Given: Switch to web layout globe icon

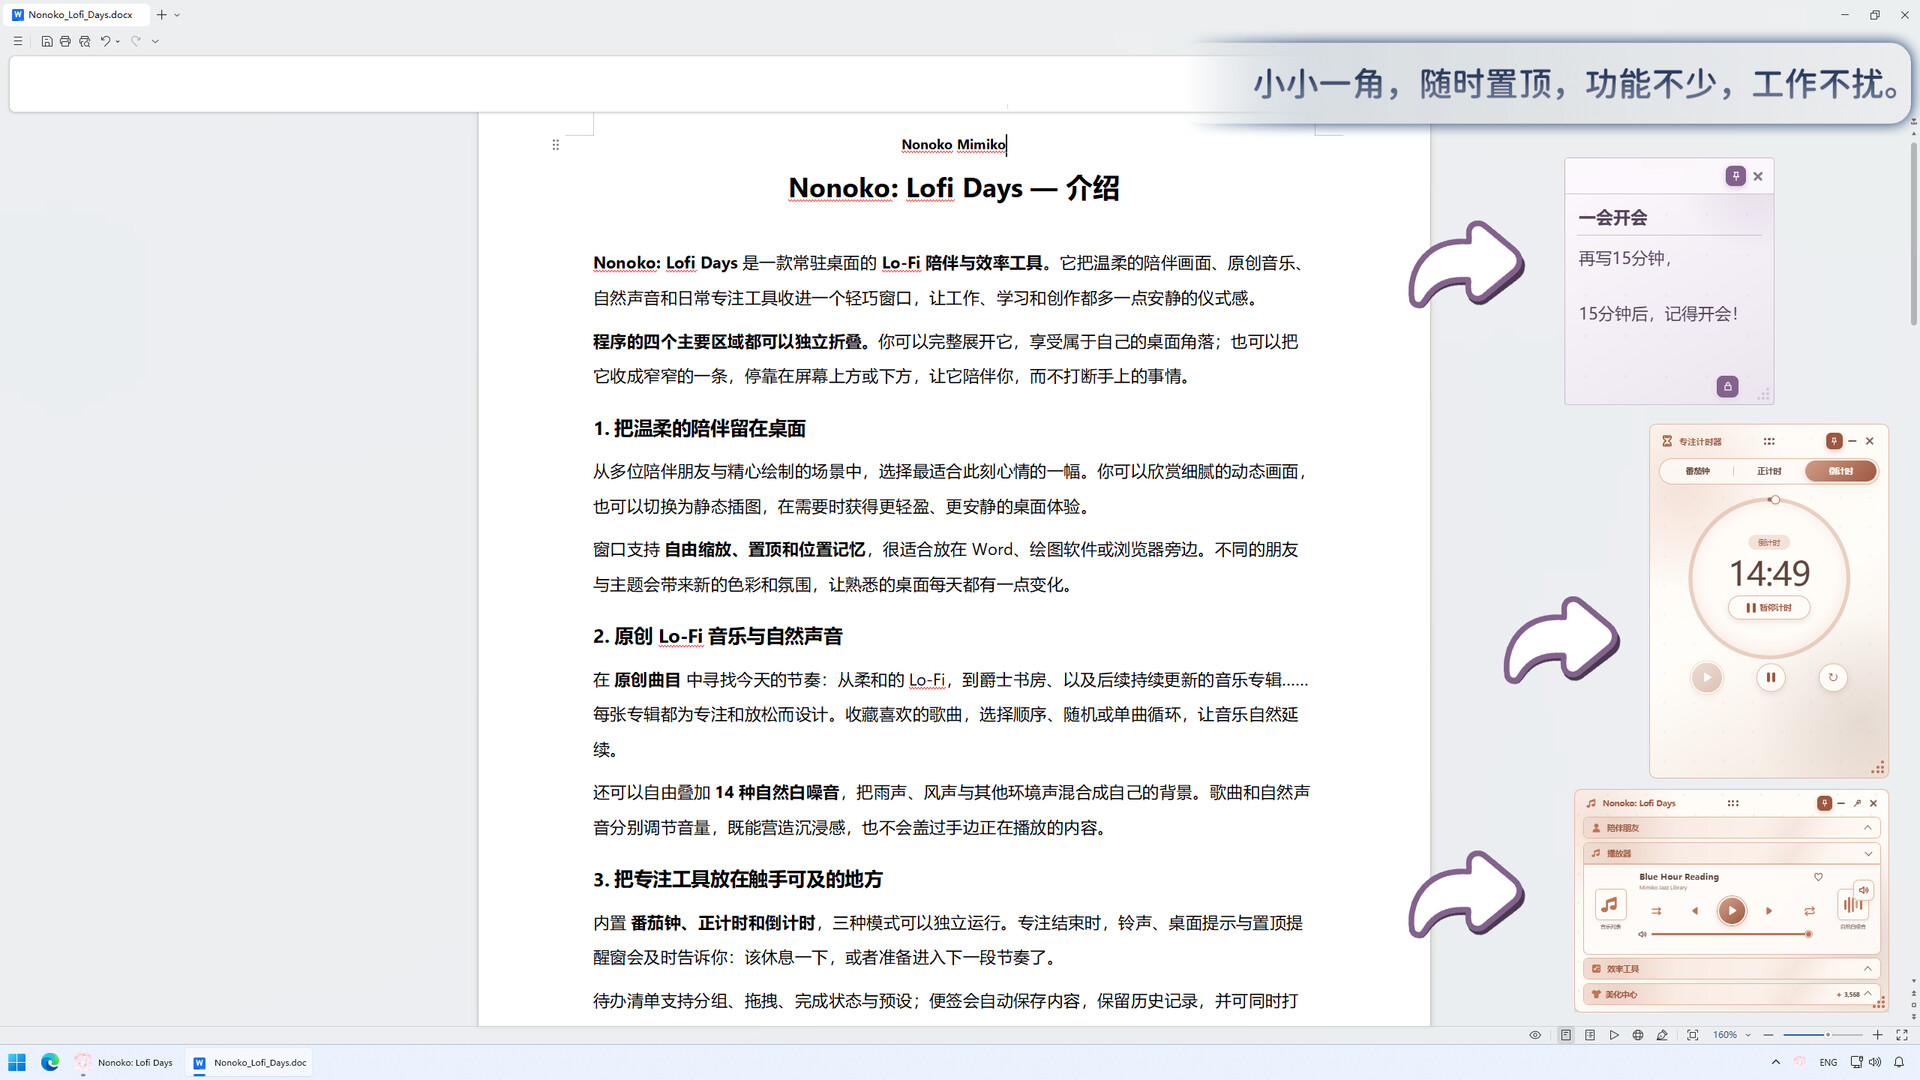Looking at the screenshot, I should point(1638,1035).
